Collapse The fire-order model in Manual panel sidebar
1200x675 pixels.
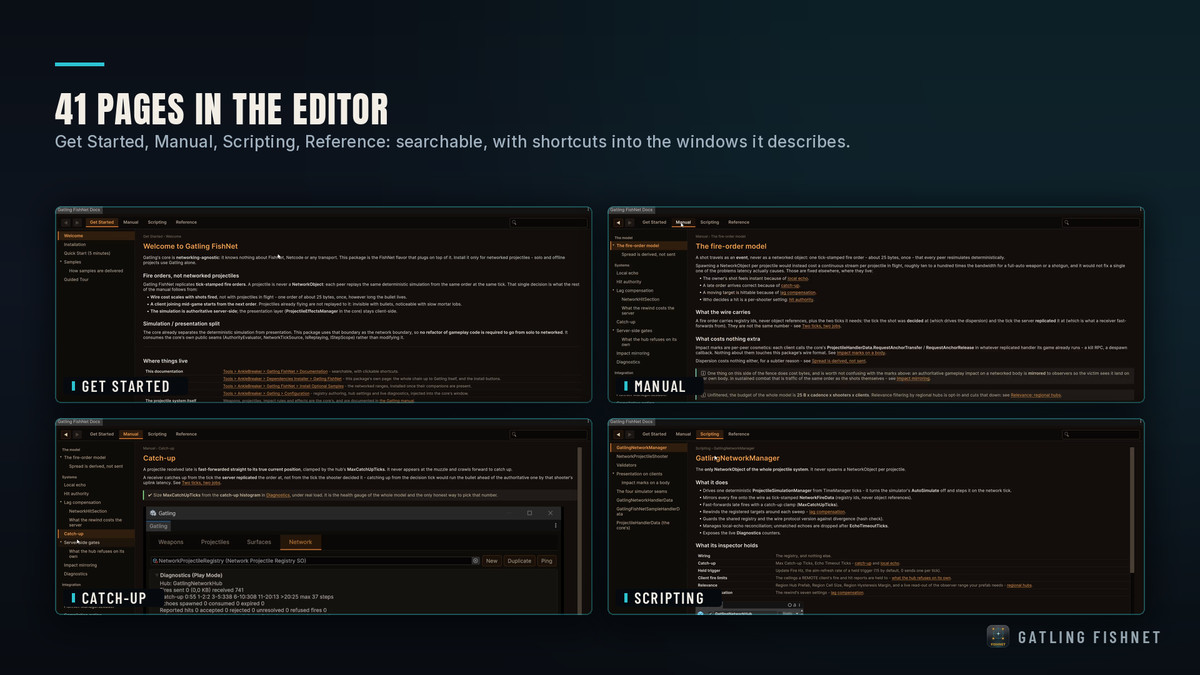tap(613, 245)
